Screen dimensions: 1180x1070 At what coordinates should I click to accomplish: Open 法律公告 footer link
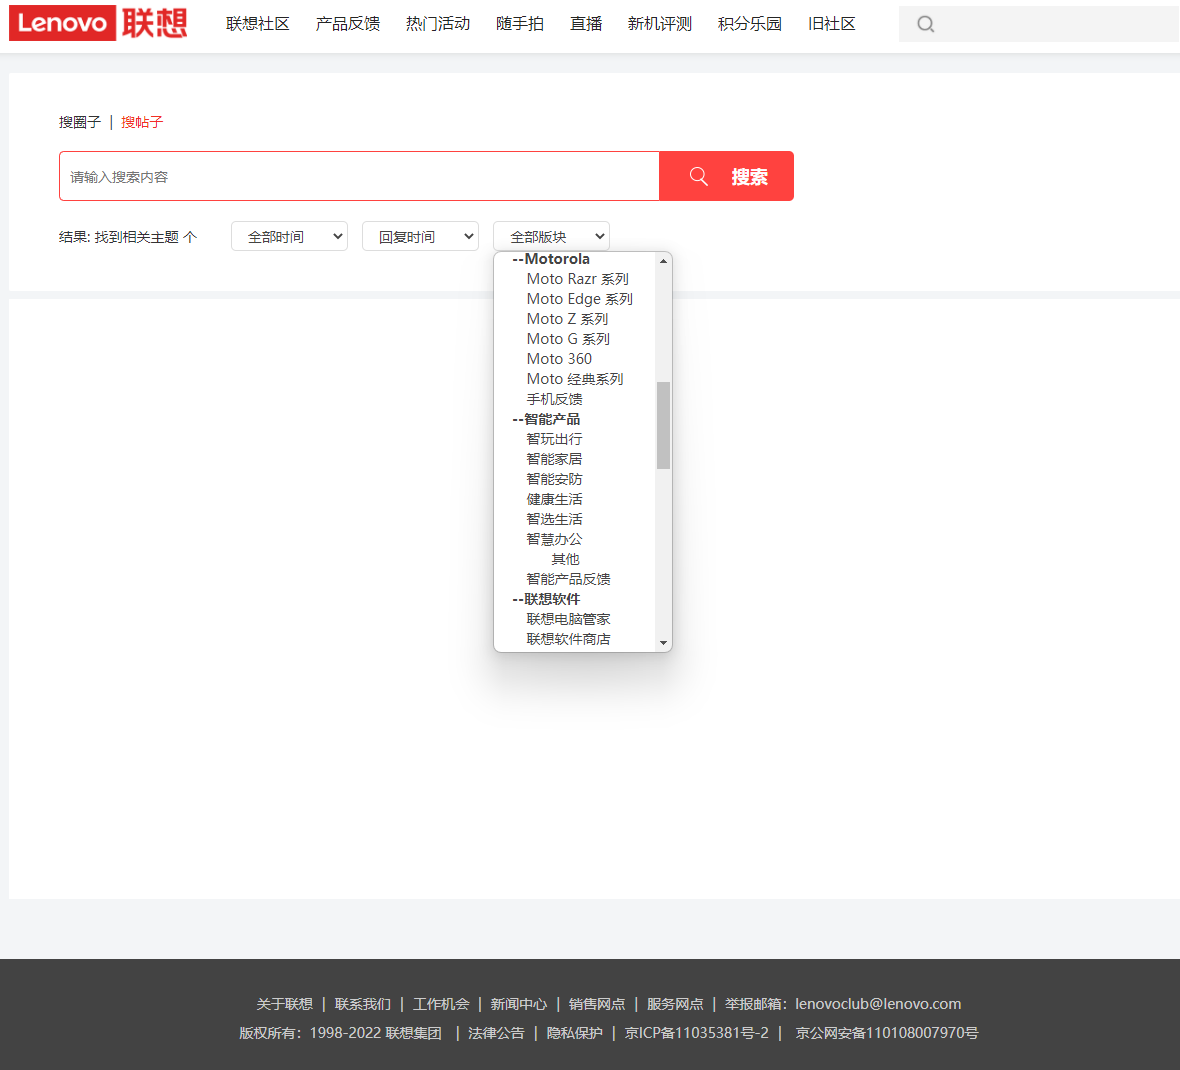coord(496,1033)
